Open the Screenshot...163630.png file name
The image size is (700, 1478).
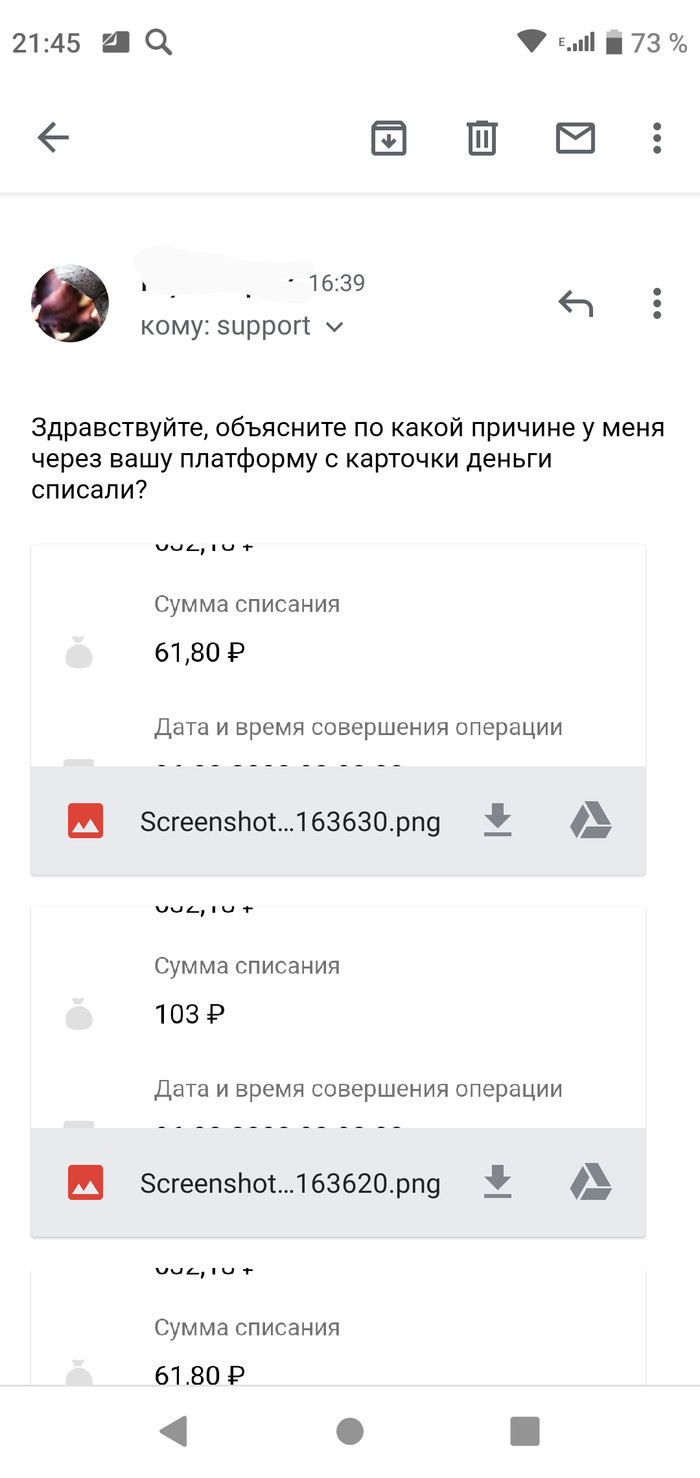click(290, 822)
